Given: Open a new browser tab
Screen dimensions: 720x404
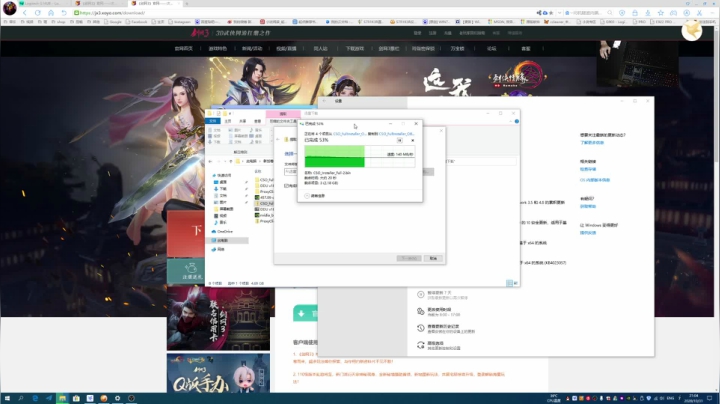Looking at the screenshot, I should click(x=187, y=3).
